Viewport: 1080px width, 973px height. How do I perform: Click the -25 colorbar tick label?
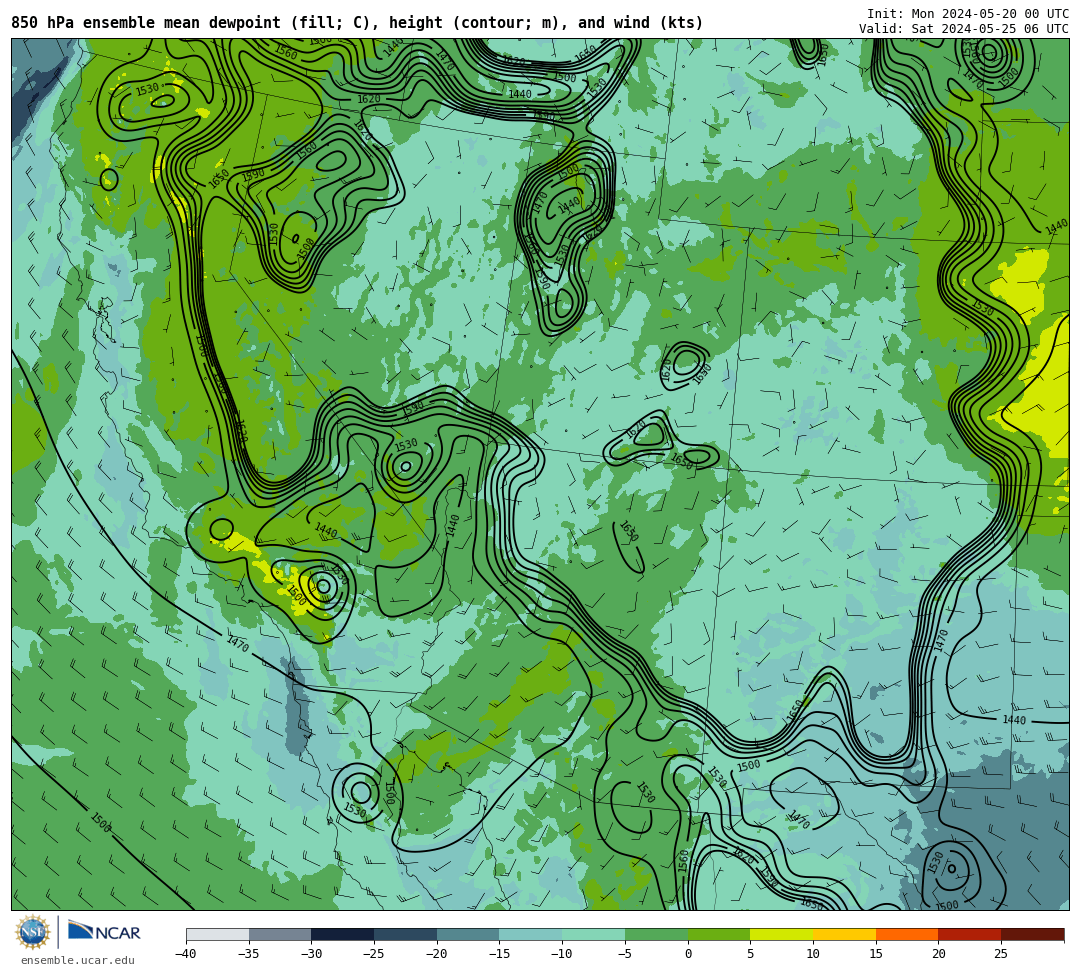(x=374, y=954)
